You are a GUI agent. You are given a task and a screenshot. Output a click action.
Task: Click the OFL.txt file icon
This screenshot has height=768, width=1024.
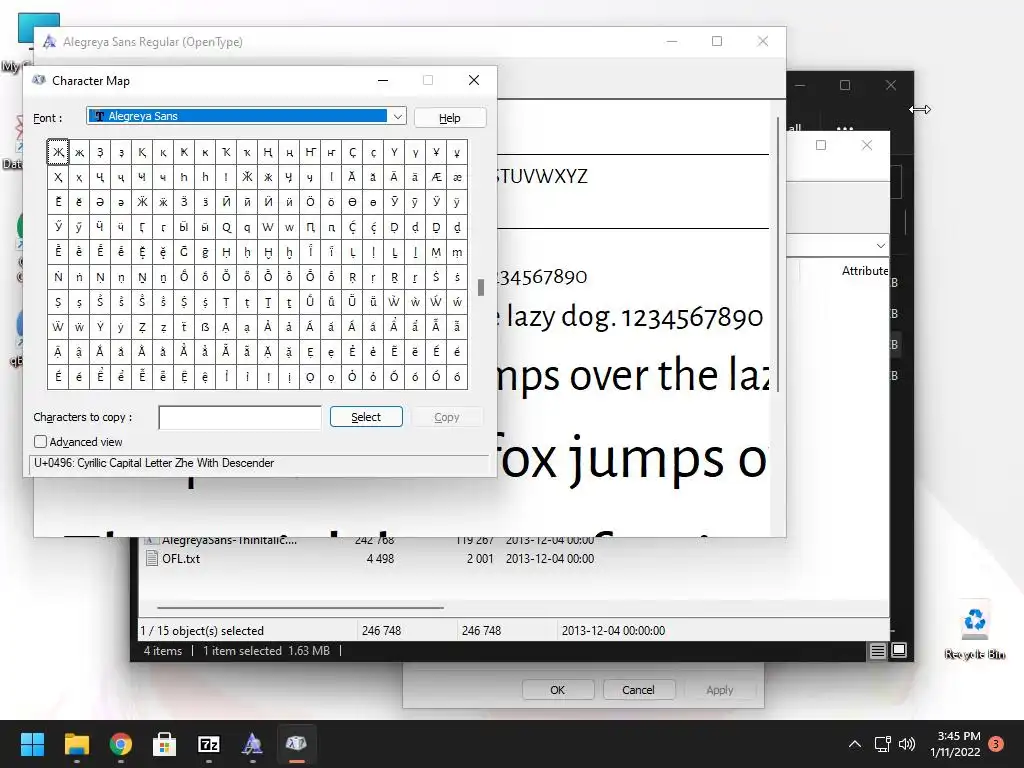click(152, 558)
